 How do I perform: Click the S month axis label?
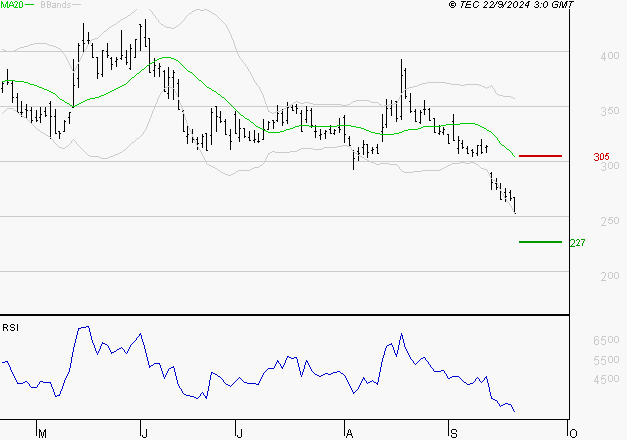pyautogui.click(x=453, y=434)
